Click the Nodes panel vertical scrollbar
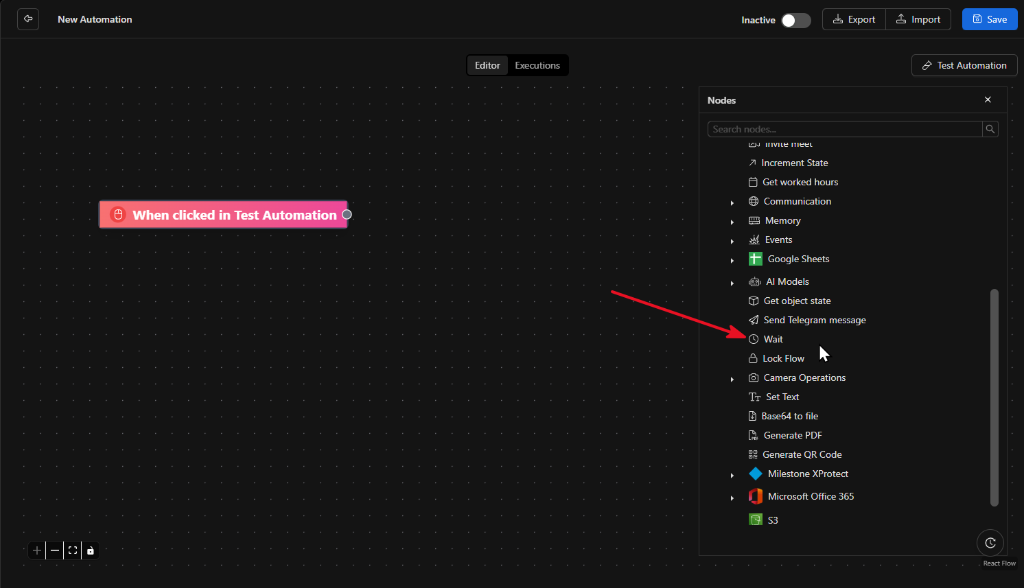This screenshot has width=1024, height=588. point(994,397)
